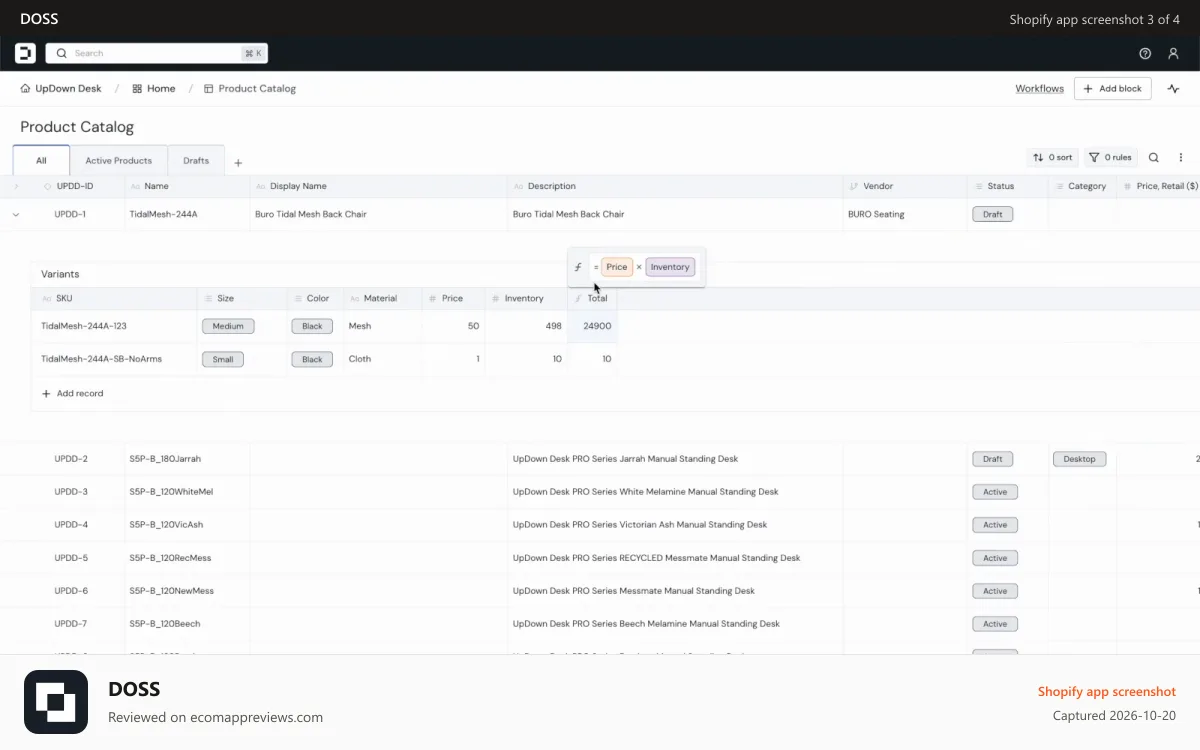Click the Active status badge for UPDD-5
Screen dimensions: 1200x750
click(995, 558)
